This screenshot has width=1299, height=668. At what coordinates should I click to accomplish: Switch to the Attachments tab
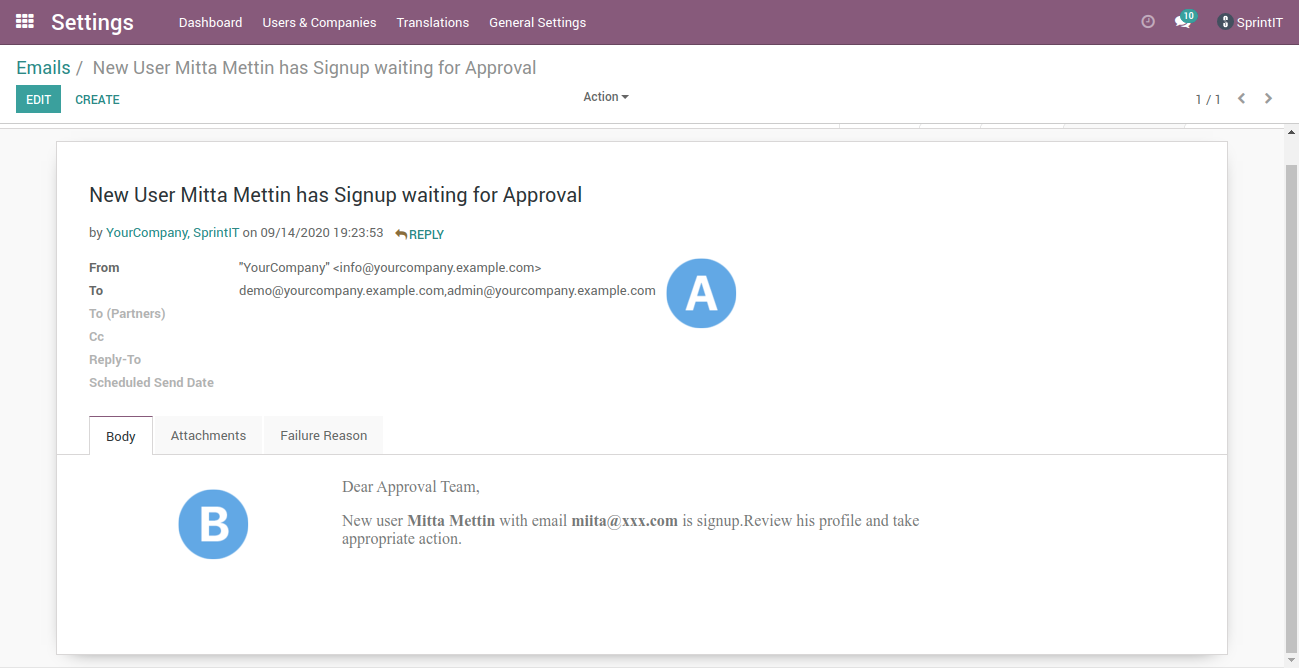(207, 435)
